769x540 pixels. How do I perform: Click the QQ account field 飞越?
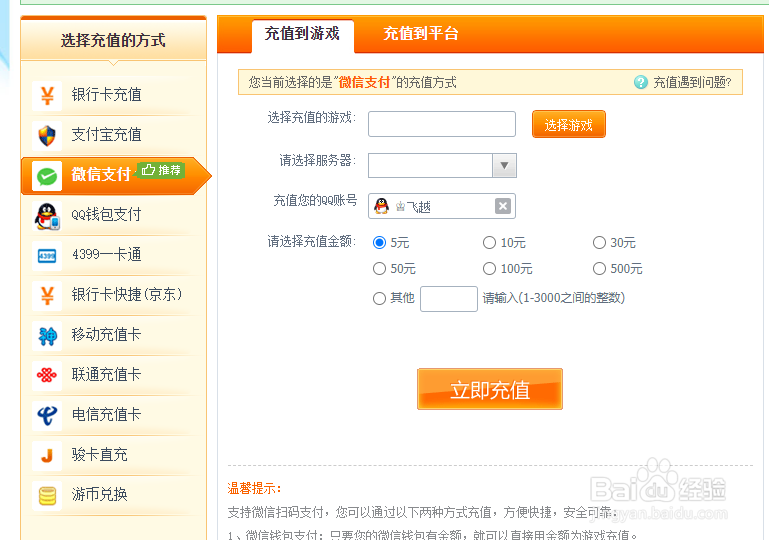point(442,206)
